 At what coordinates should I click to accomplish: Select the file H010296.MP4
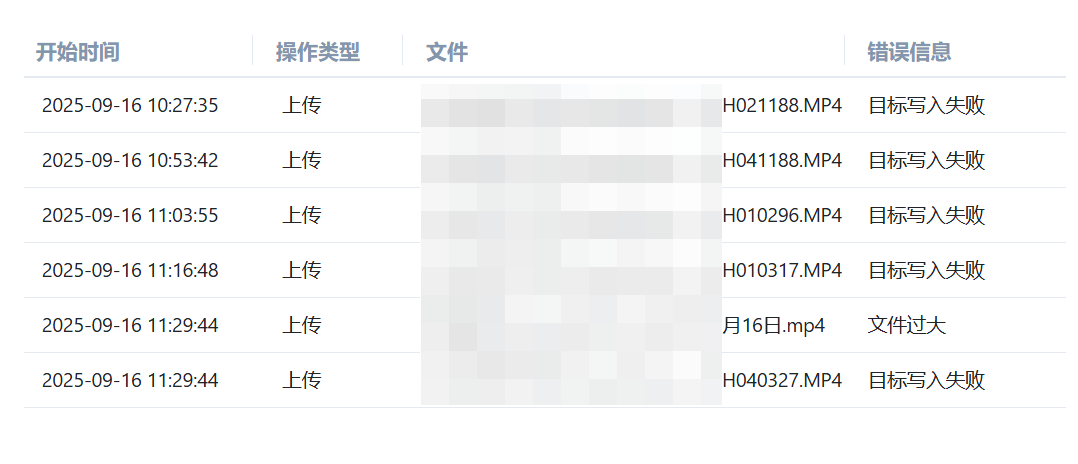pyautogui.click(x=782, y=216)
